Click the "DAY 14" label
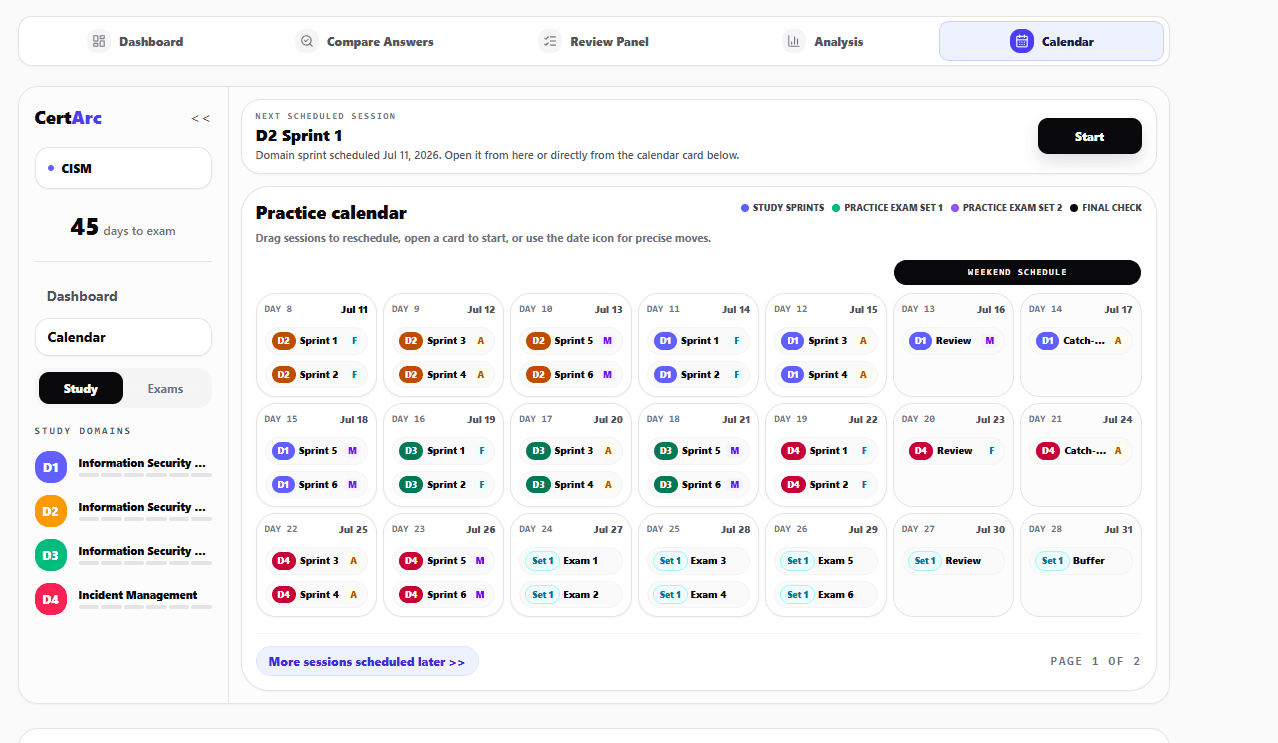 pos(1046,310)
